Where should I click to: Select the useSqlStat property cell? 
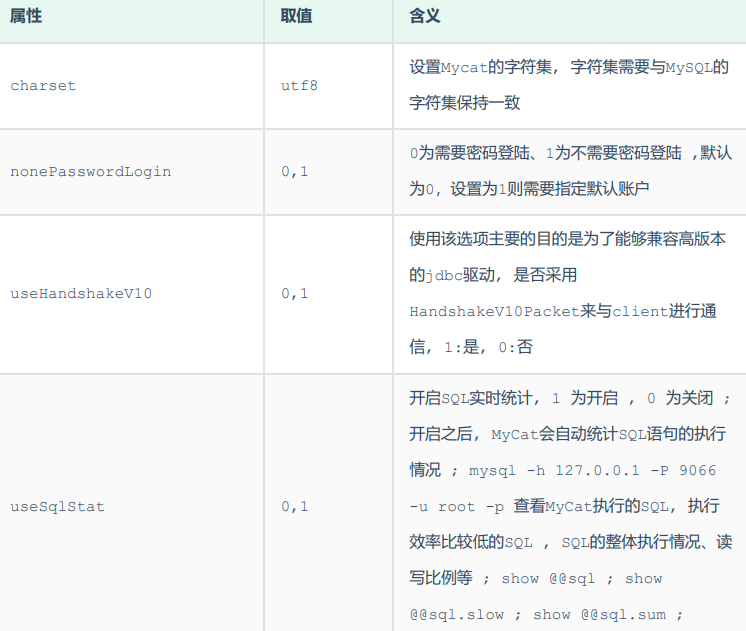coord(58,507)
